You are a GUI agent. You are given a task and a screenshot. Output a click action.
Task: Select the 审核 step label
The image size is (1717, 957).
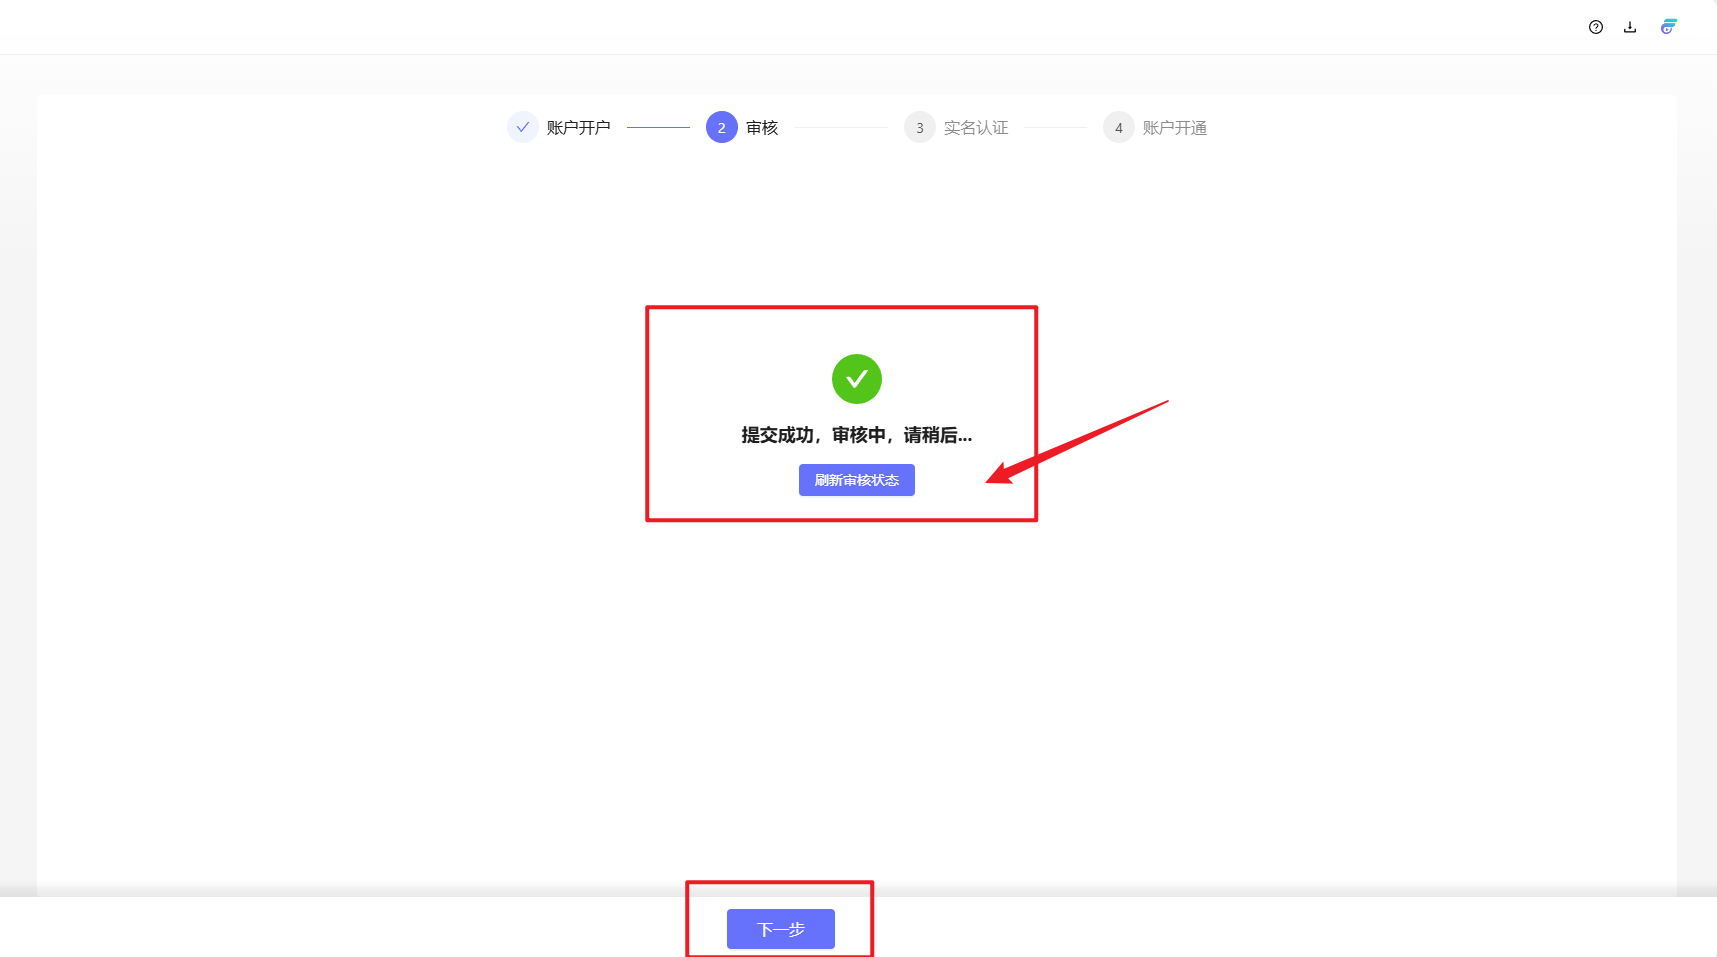coord(762,128)
